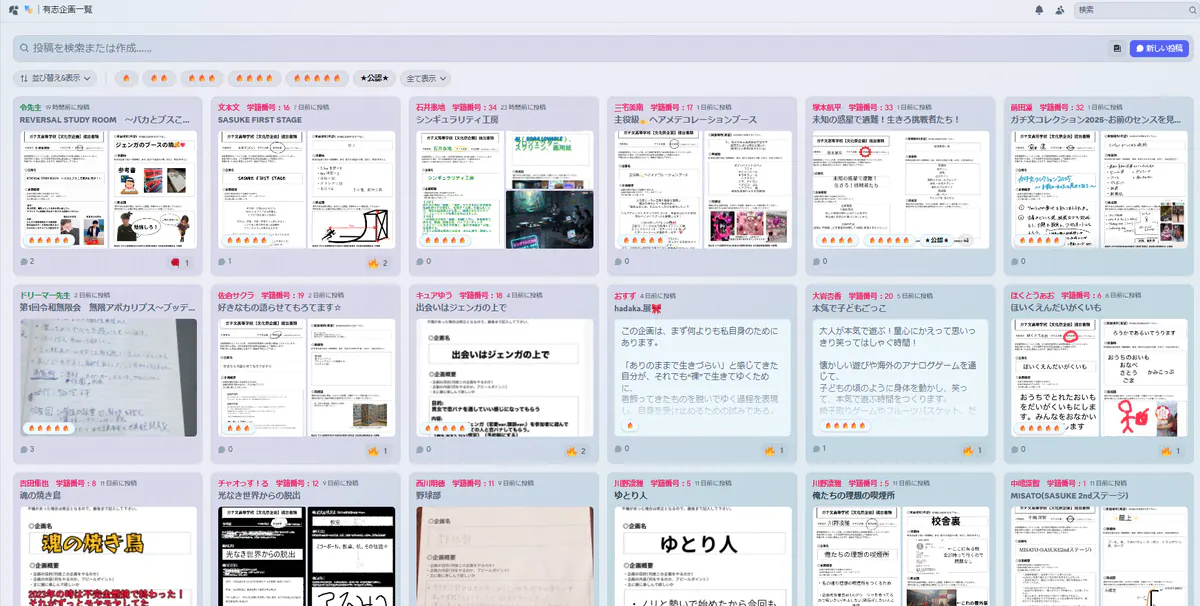Screen dimensions: 1200x606
Task: Open post title hadaka.展
Action: click(639, 308)
